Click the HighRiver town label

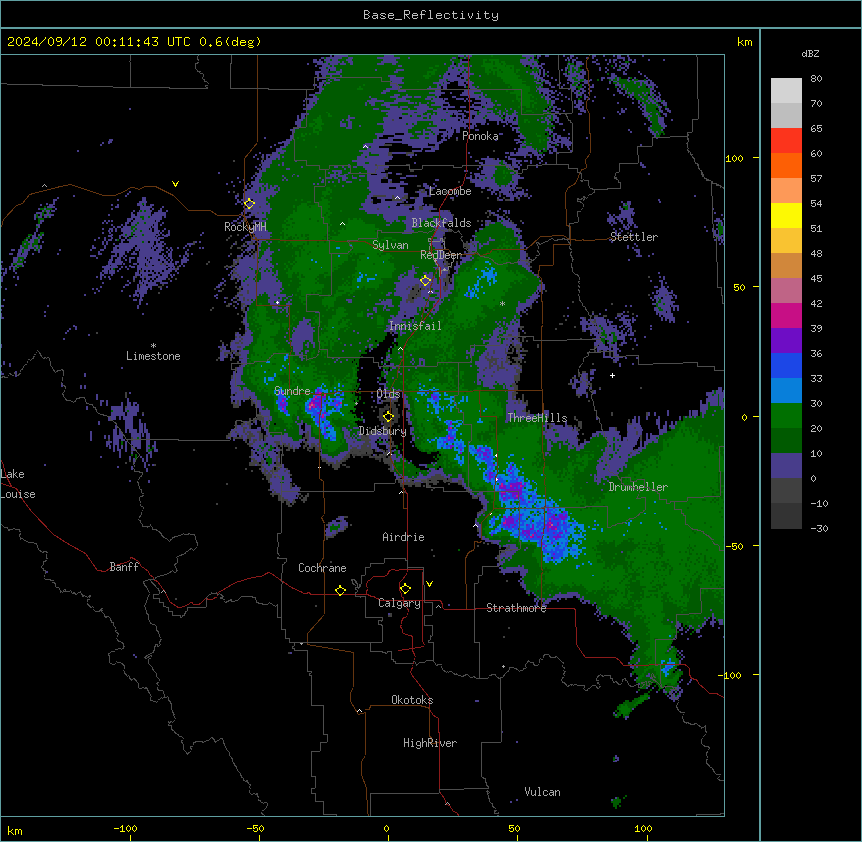430,743
